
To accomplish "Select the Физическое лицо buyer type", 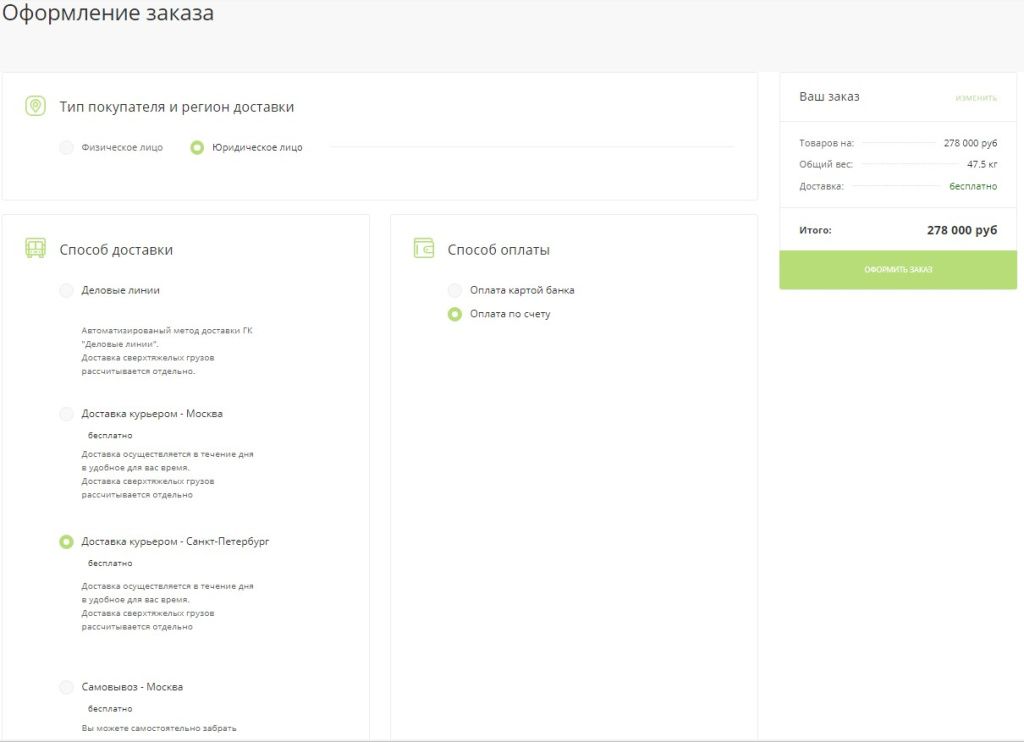I will 66,148.
